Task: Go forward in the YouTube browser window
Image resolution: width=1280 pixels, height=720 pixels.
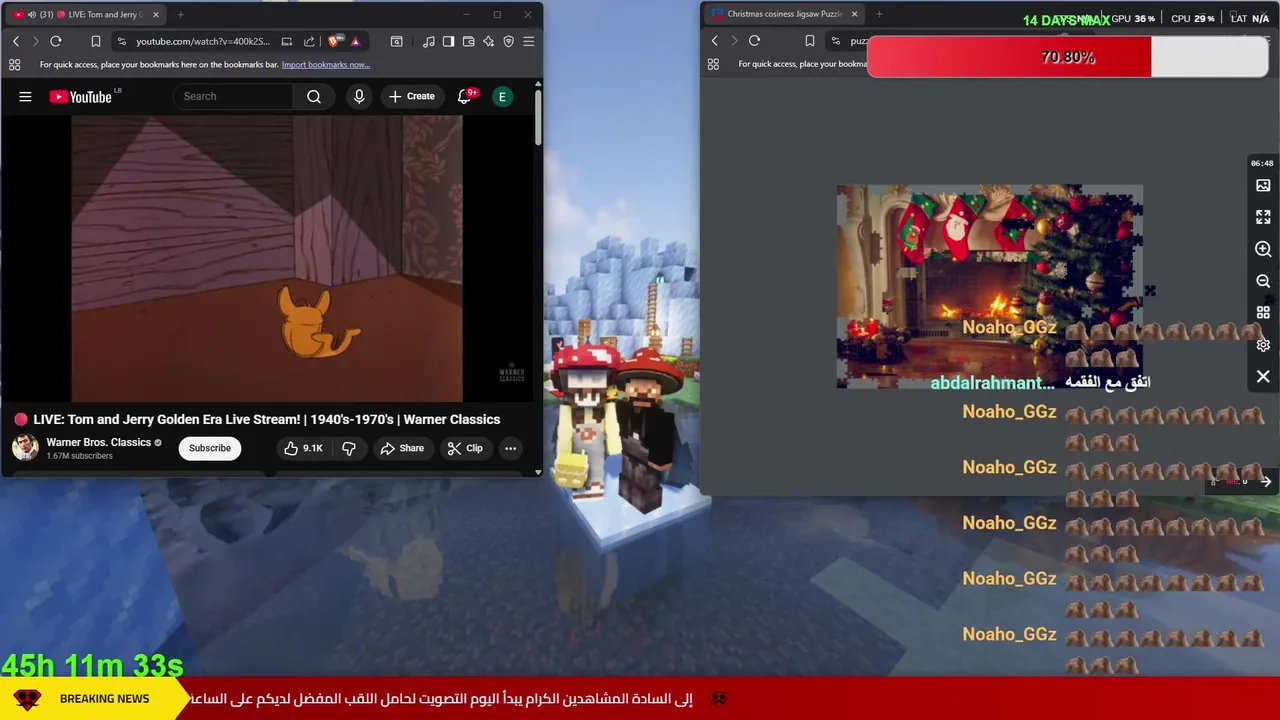Action: pos(35,41)
